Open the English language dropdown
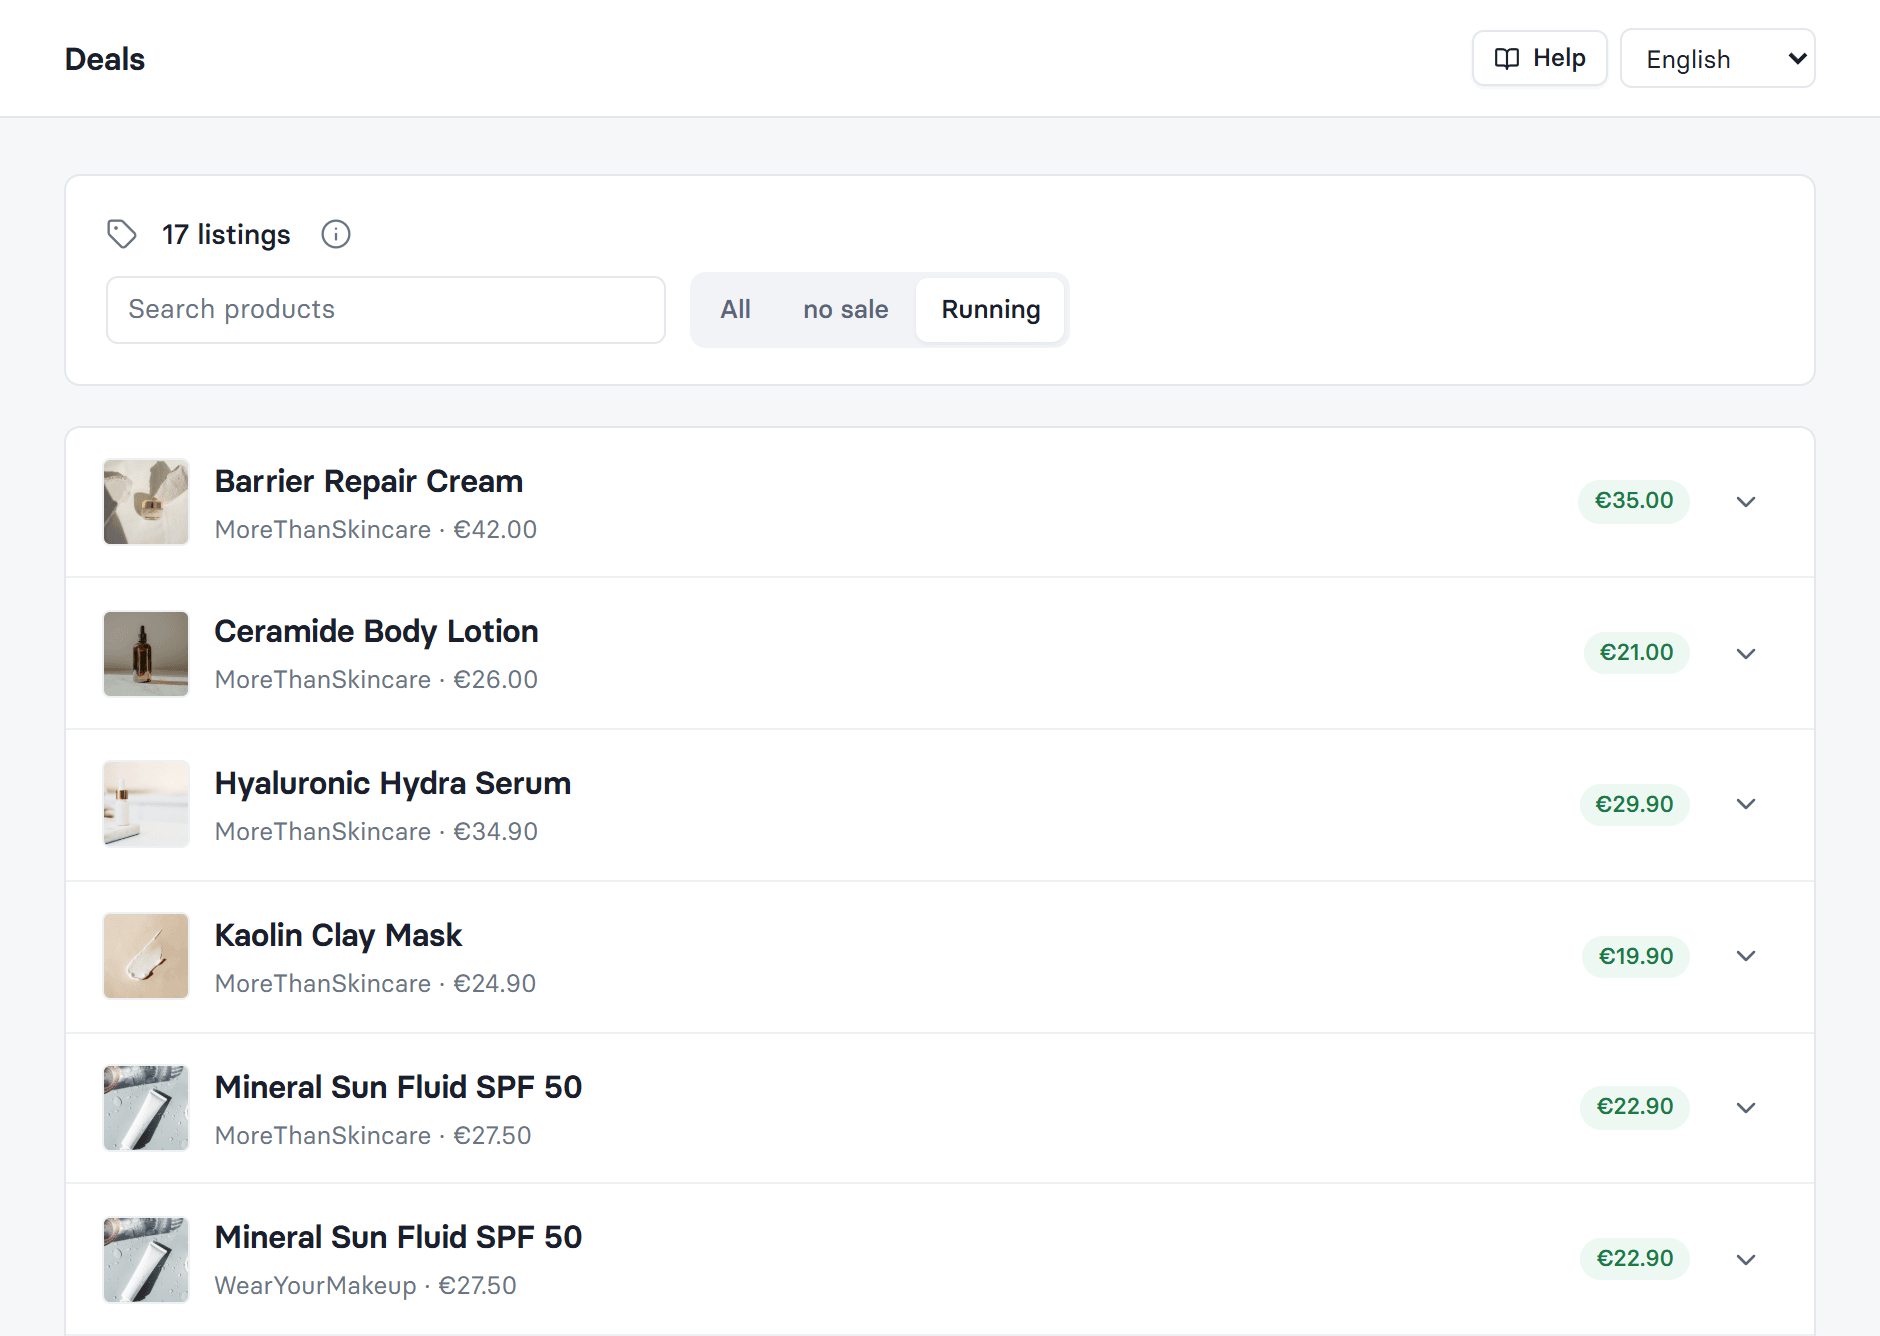Viewport: 1880px width, 1336px height. tap(1717, 59)
